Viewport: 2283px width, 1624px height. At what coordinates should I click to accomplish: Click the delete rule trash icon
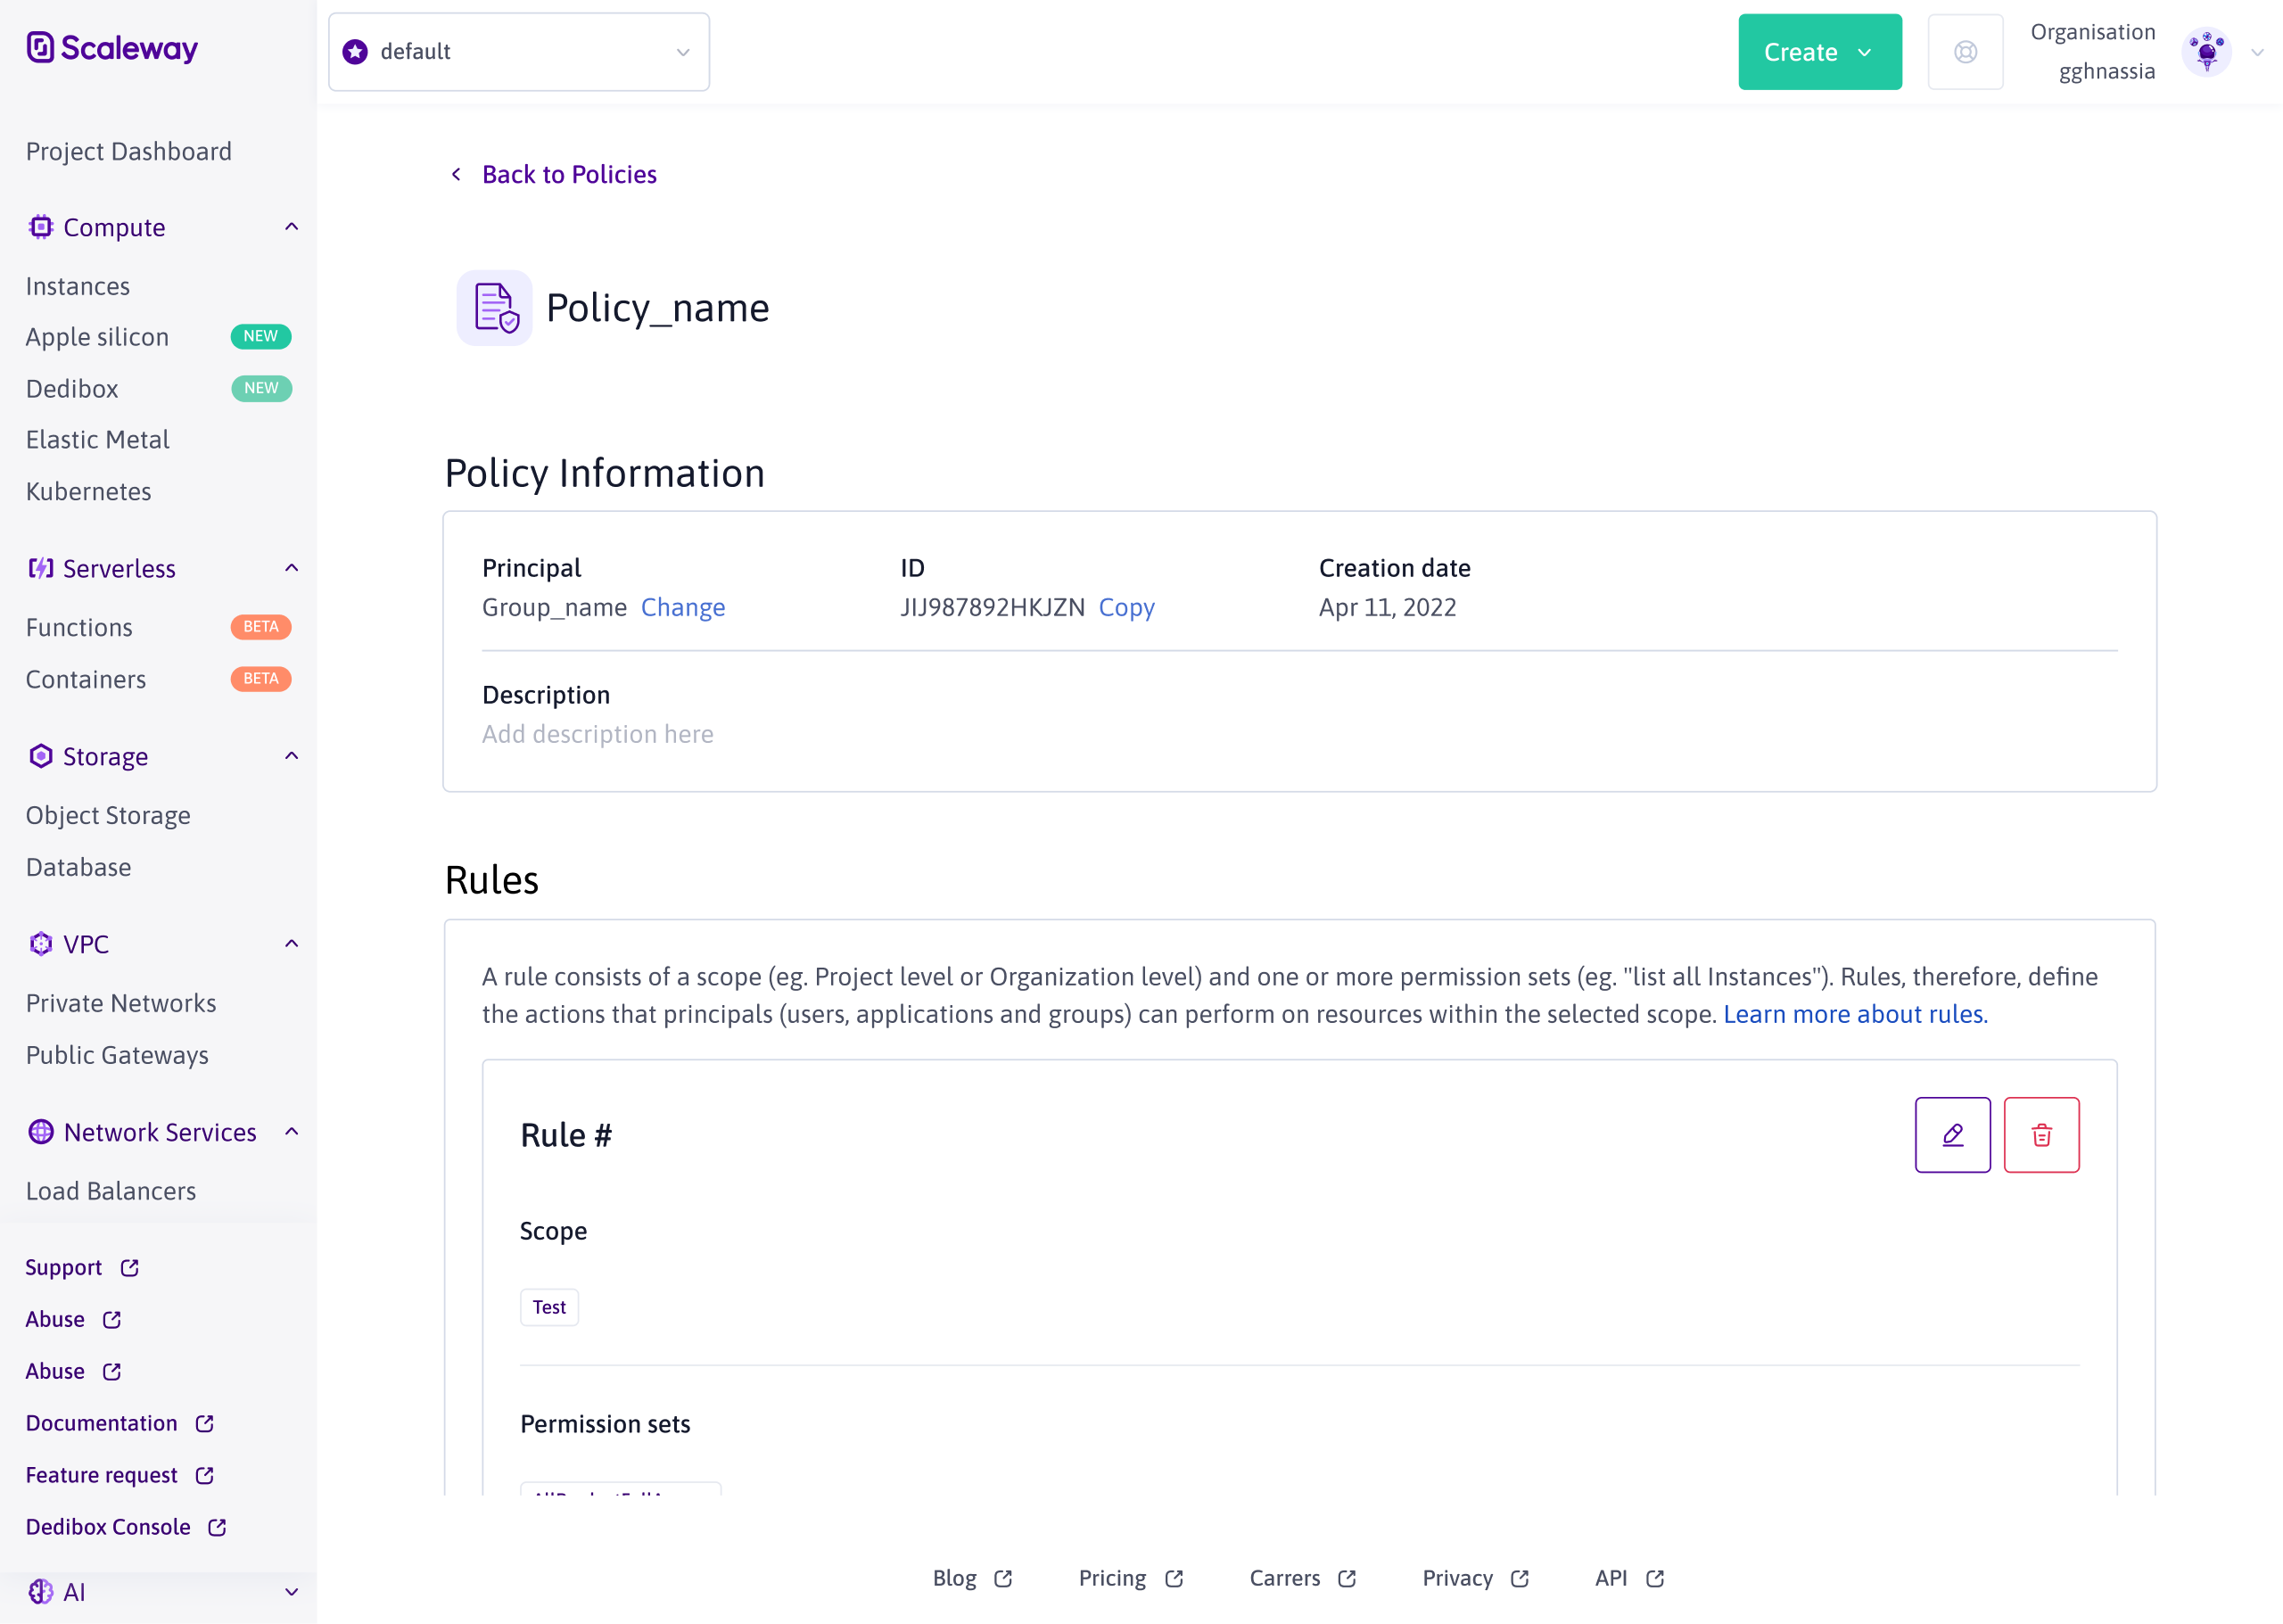point(2041,1135)
